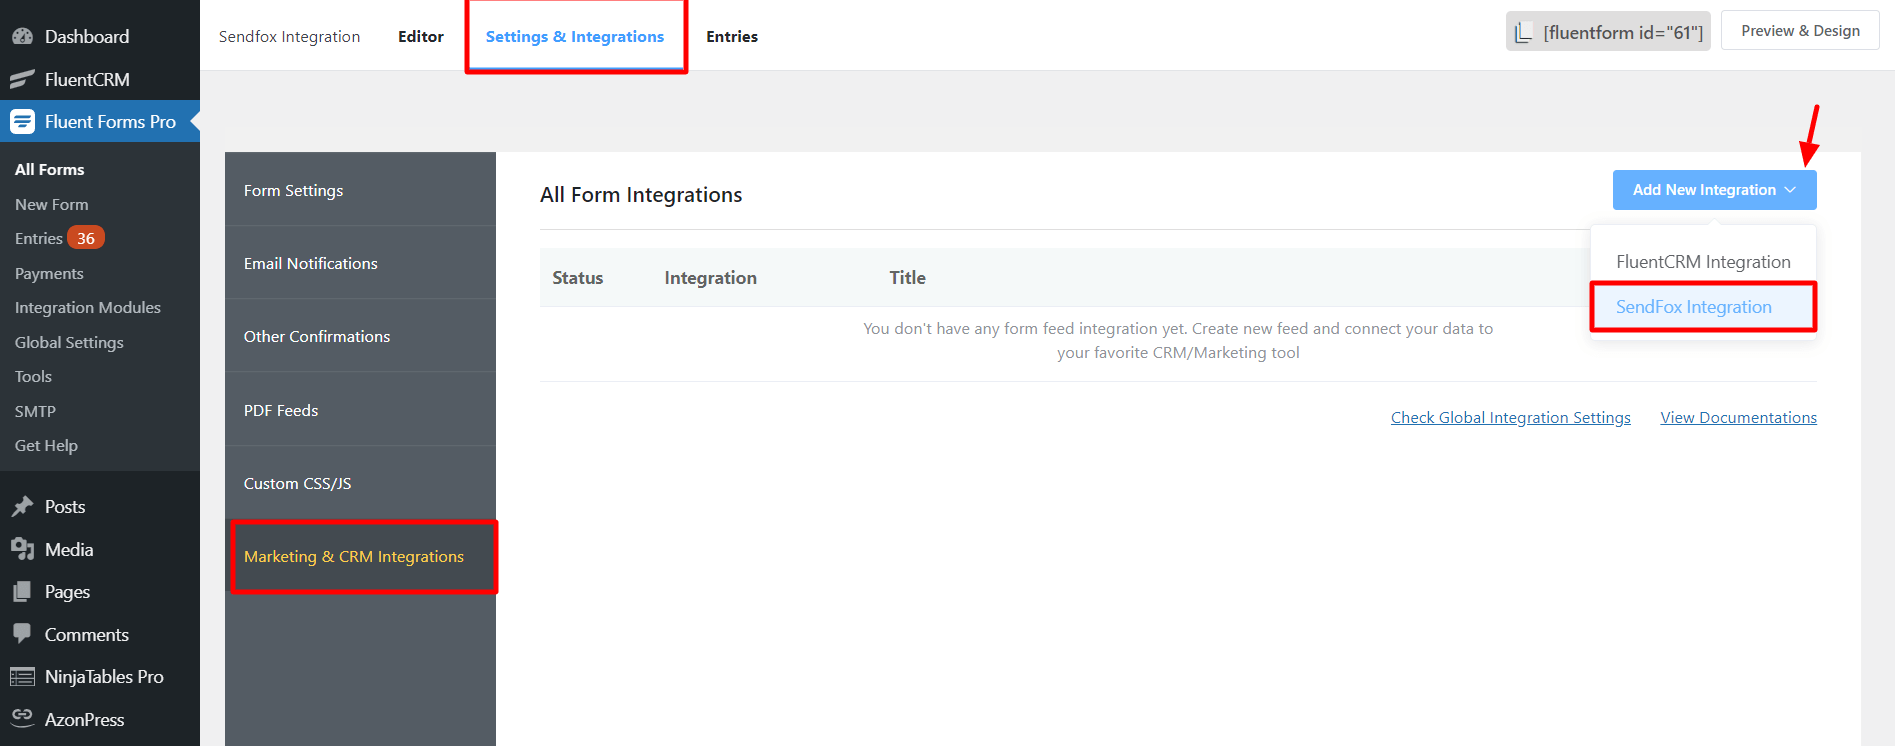This screenshot has width=1895, height=746.
Task: Open the Add New Integration dropdown
Action: (1714, 190)
